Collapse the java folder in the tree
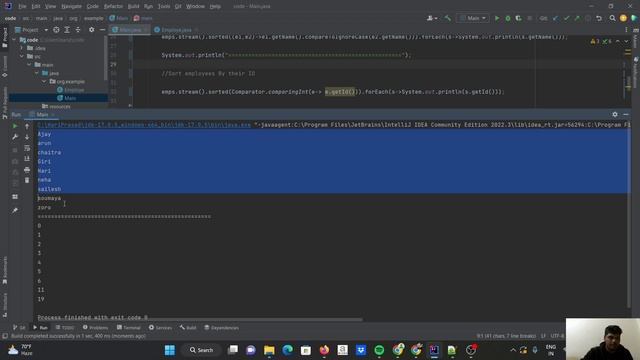640x360 pixels. pos(37,73)
